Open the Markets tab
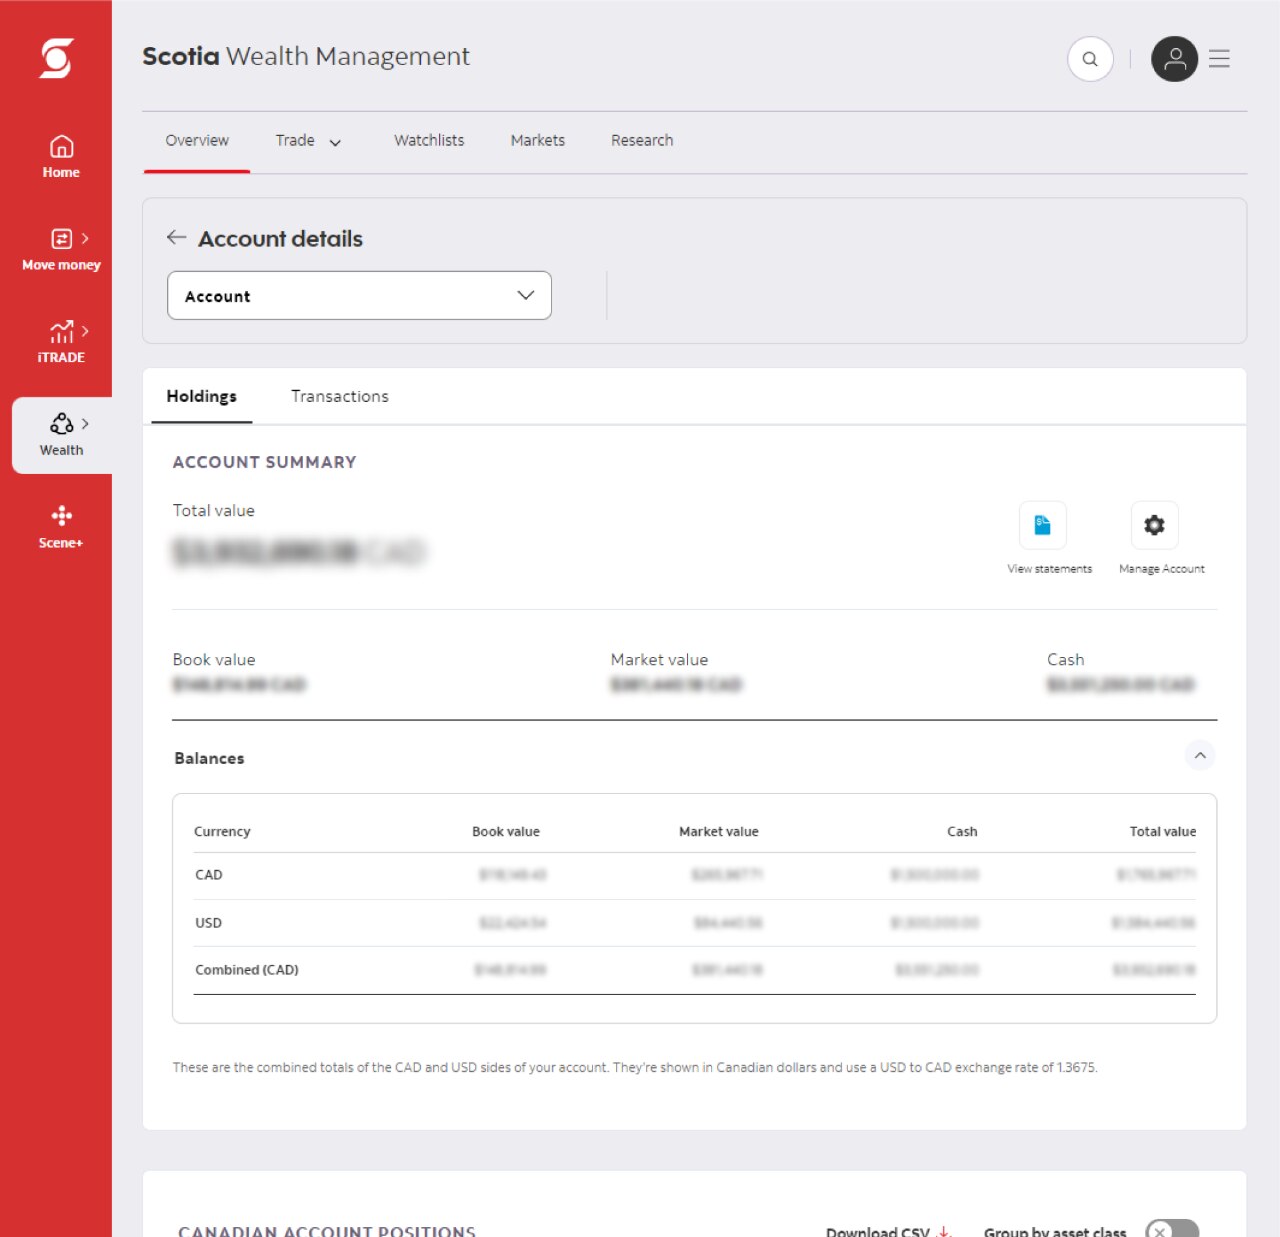Viewport: 1280px width, 1237px height. 538,141
